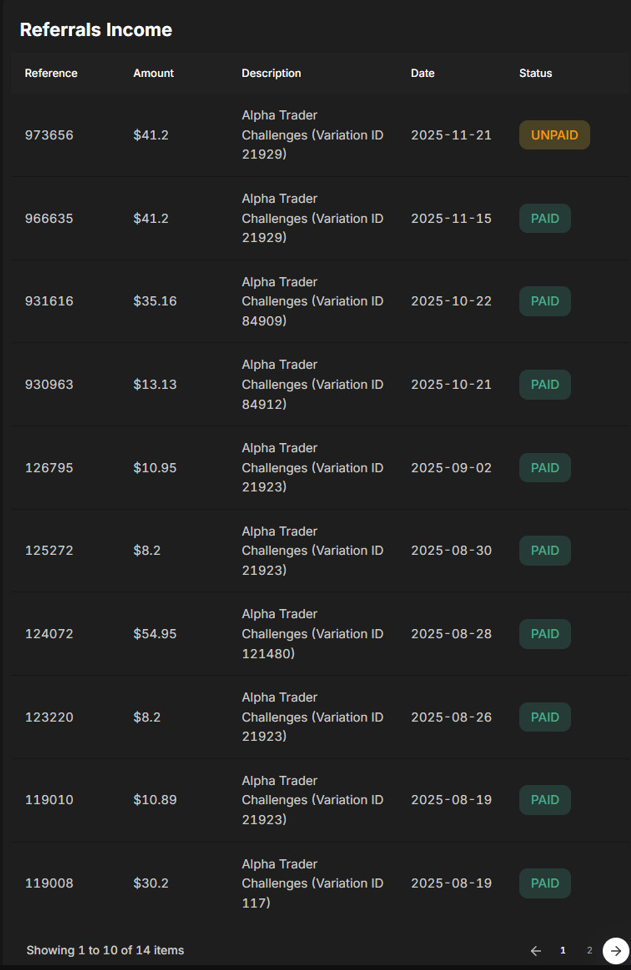
Task: Click the next page arrow icon
Action: 616,950
